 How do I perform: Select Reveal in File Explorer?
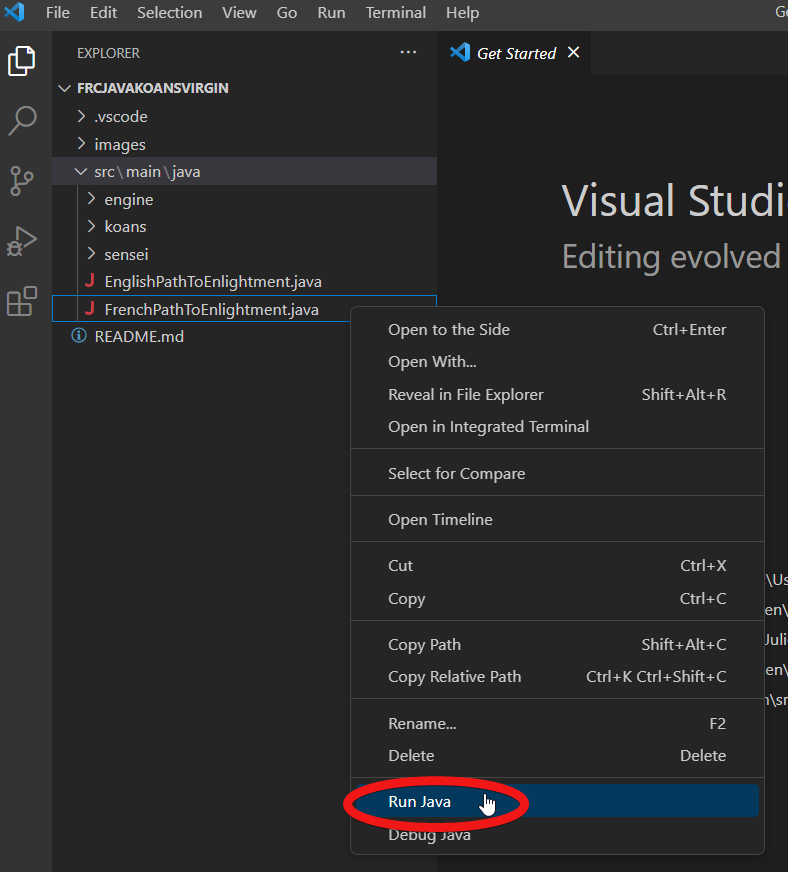coord(557,395)
